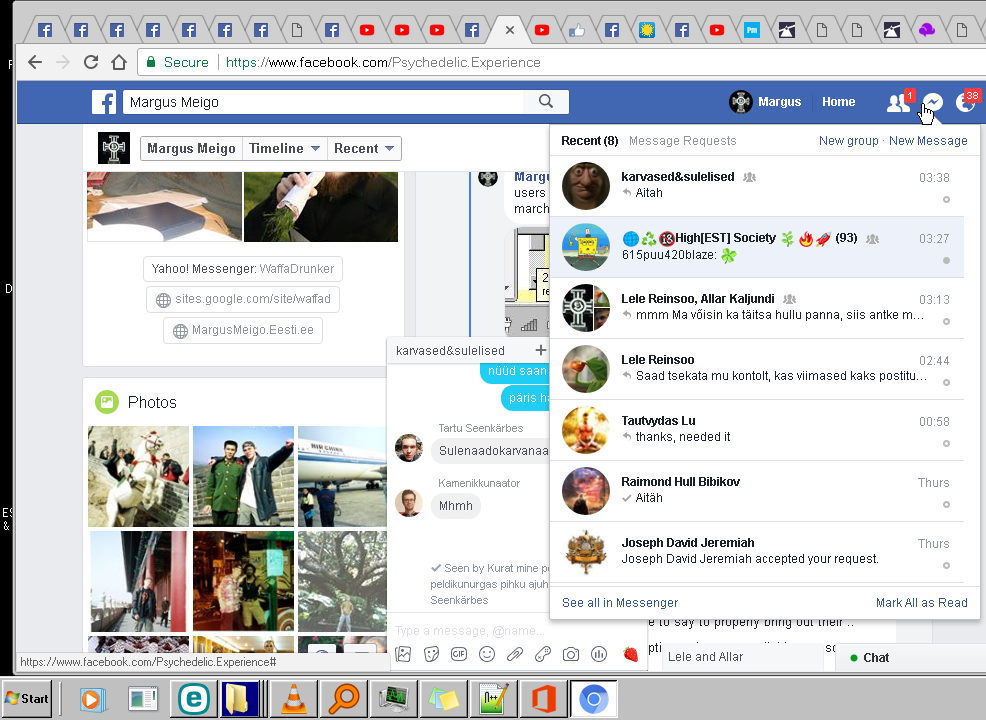
Task: Open the Raimond Hull Bibikov conversation
Action: click(757, 491)
